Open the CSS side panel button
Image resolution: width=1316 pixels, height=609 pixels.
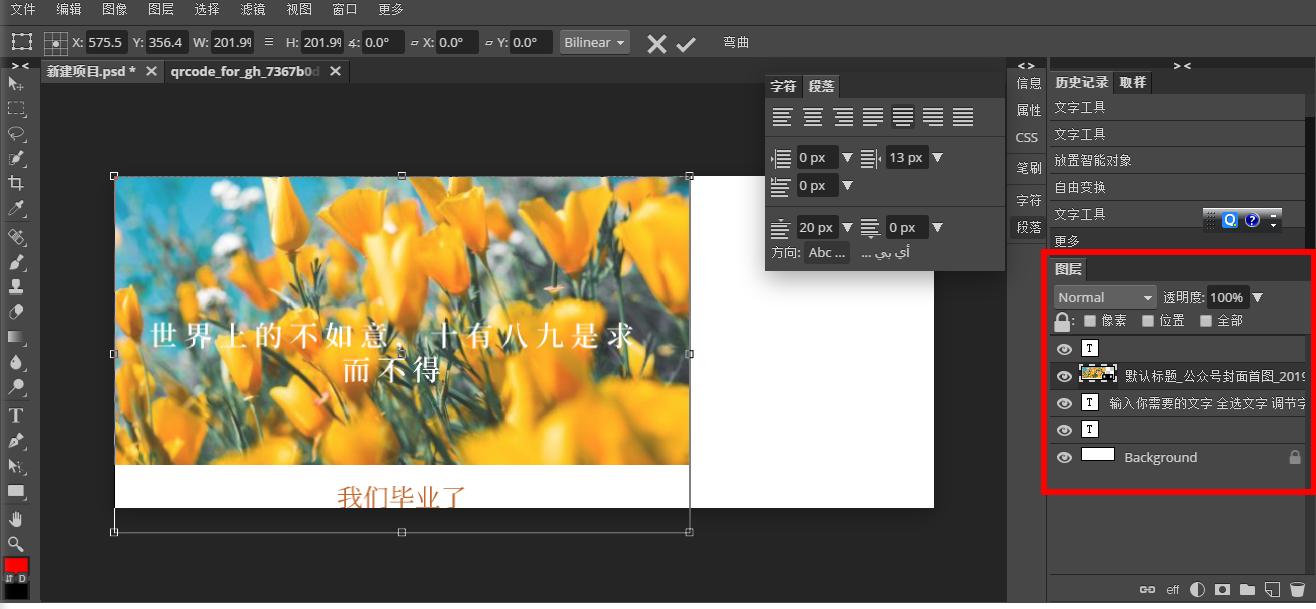click(1027, 137)
